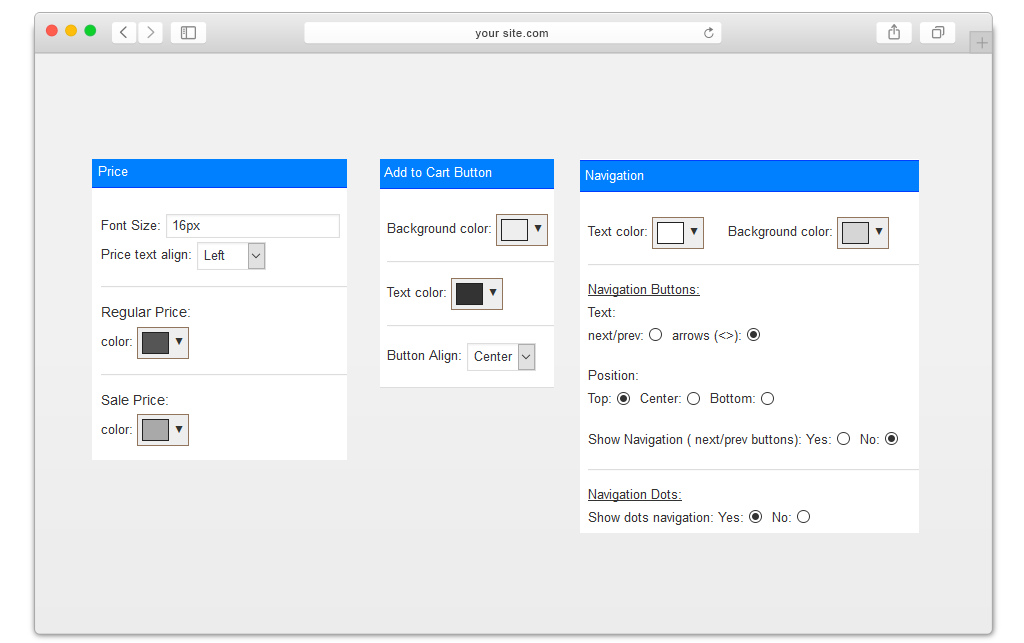
Task: Click the Sale Price light gray color swatch
Action: coord(155,430)
